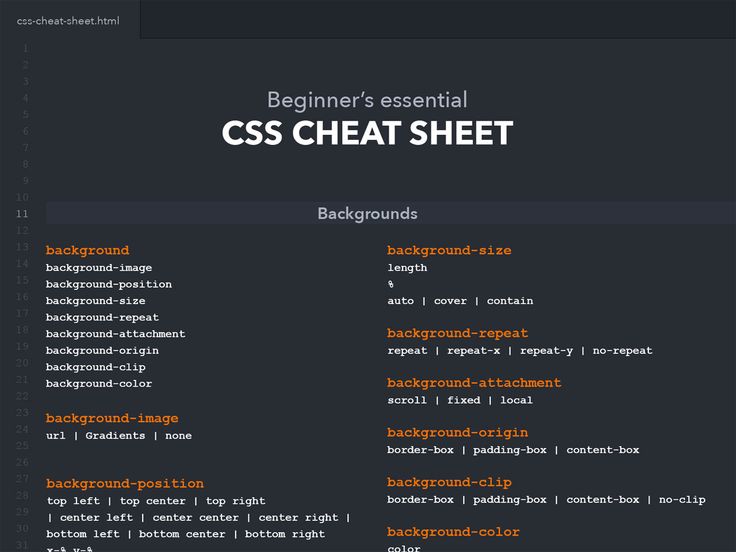736x552 pixels.
Task: Click the orange background-image heading
Action: coord(112,418)
